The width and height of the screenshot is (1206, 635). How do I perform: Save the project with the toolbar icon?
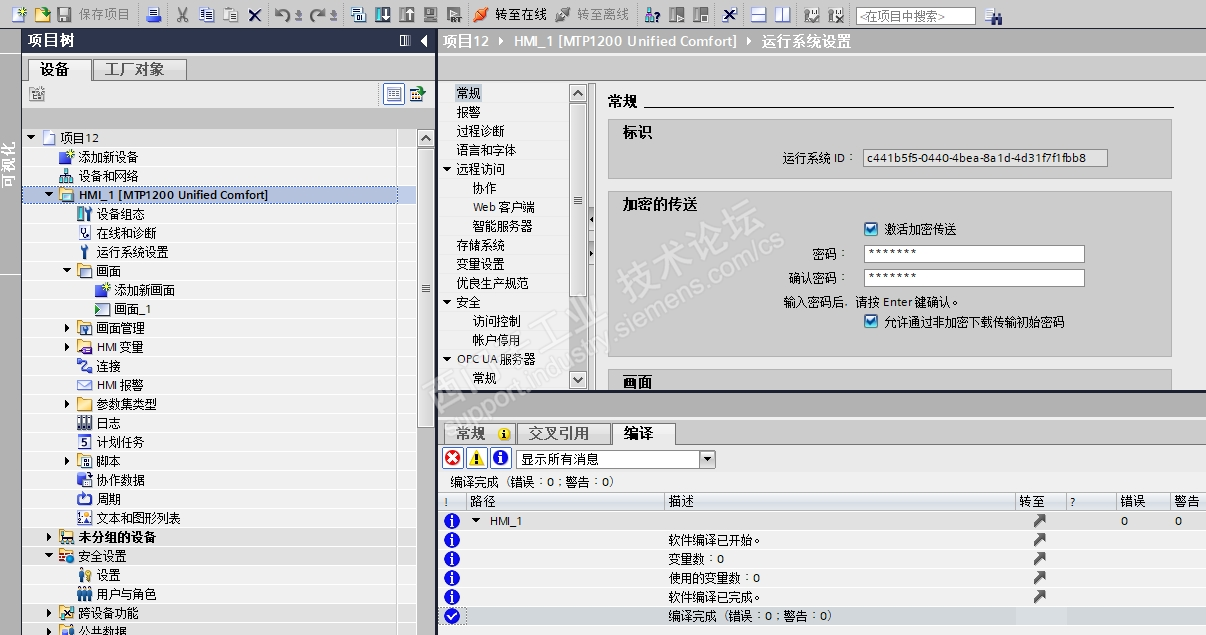pos(64,15)
